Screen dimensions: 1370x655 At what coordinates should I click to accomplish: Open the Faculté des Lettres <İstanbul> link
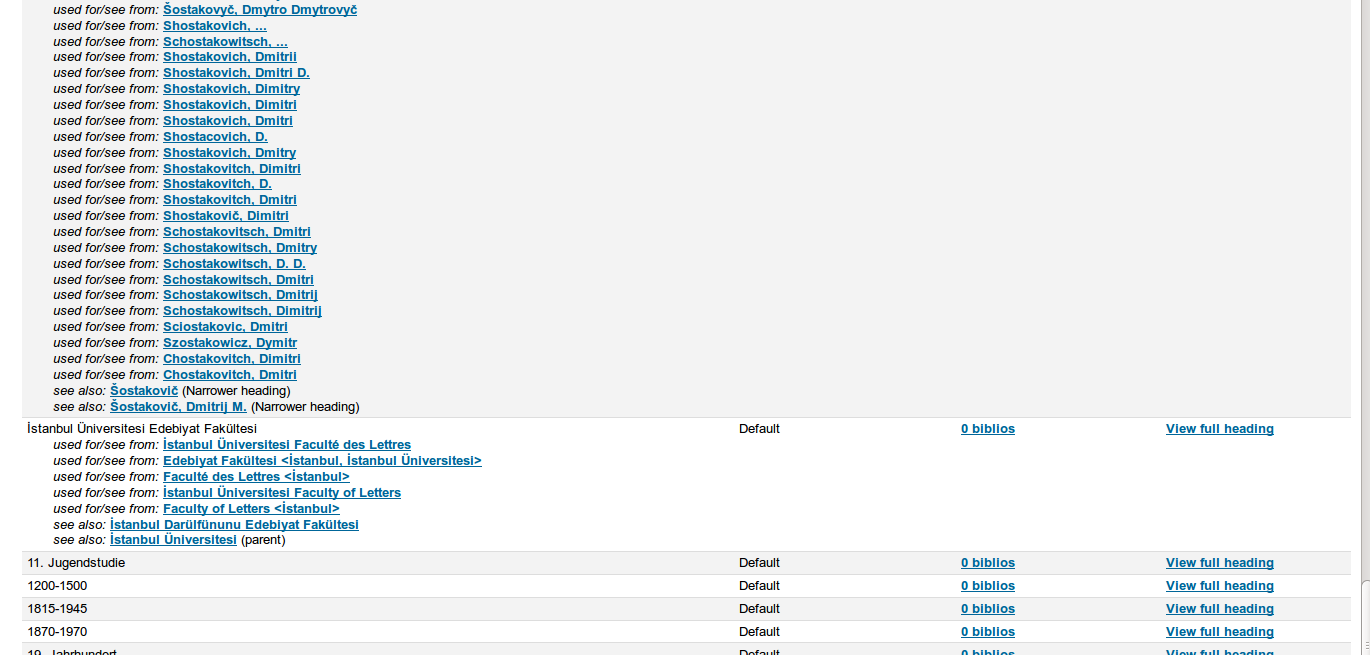click(256, 477)
